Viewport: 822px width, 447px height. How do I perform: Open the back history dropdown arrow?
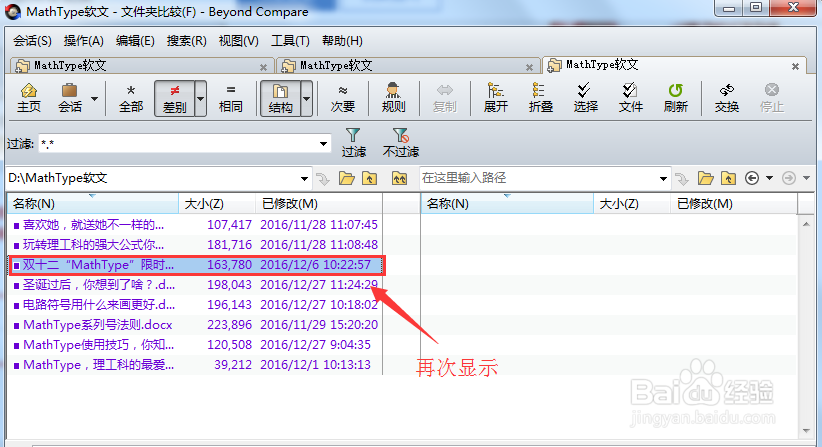tap(769, 178)
